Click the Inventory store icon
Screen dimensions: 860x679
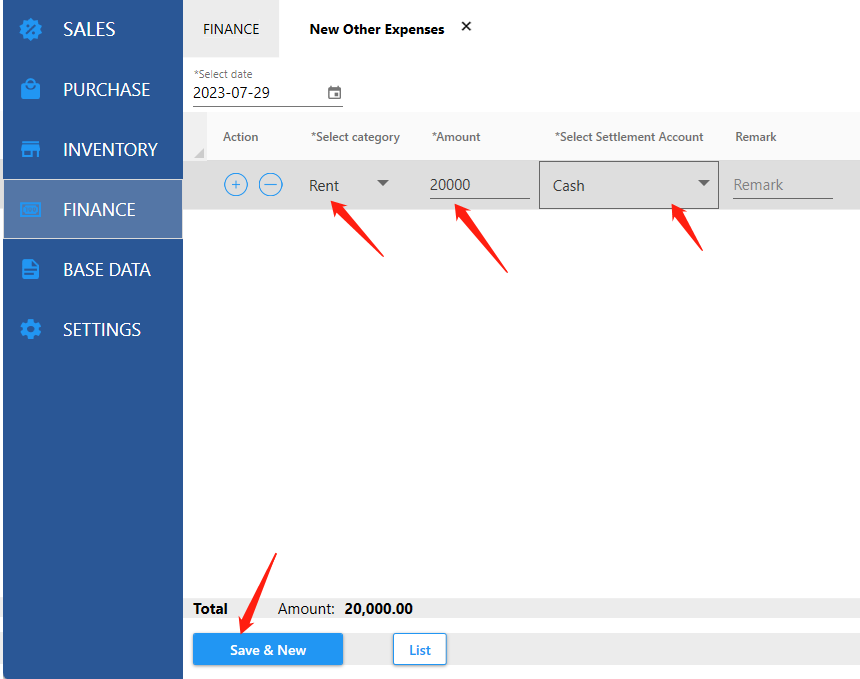[31, 149]
